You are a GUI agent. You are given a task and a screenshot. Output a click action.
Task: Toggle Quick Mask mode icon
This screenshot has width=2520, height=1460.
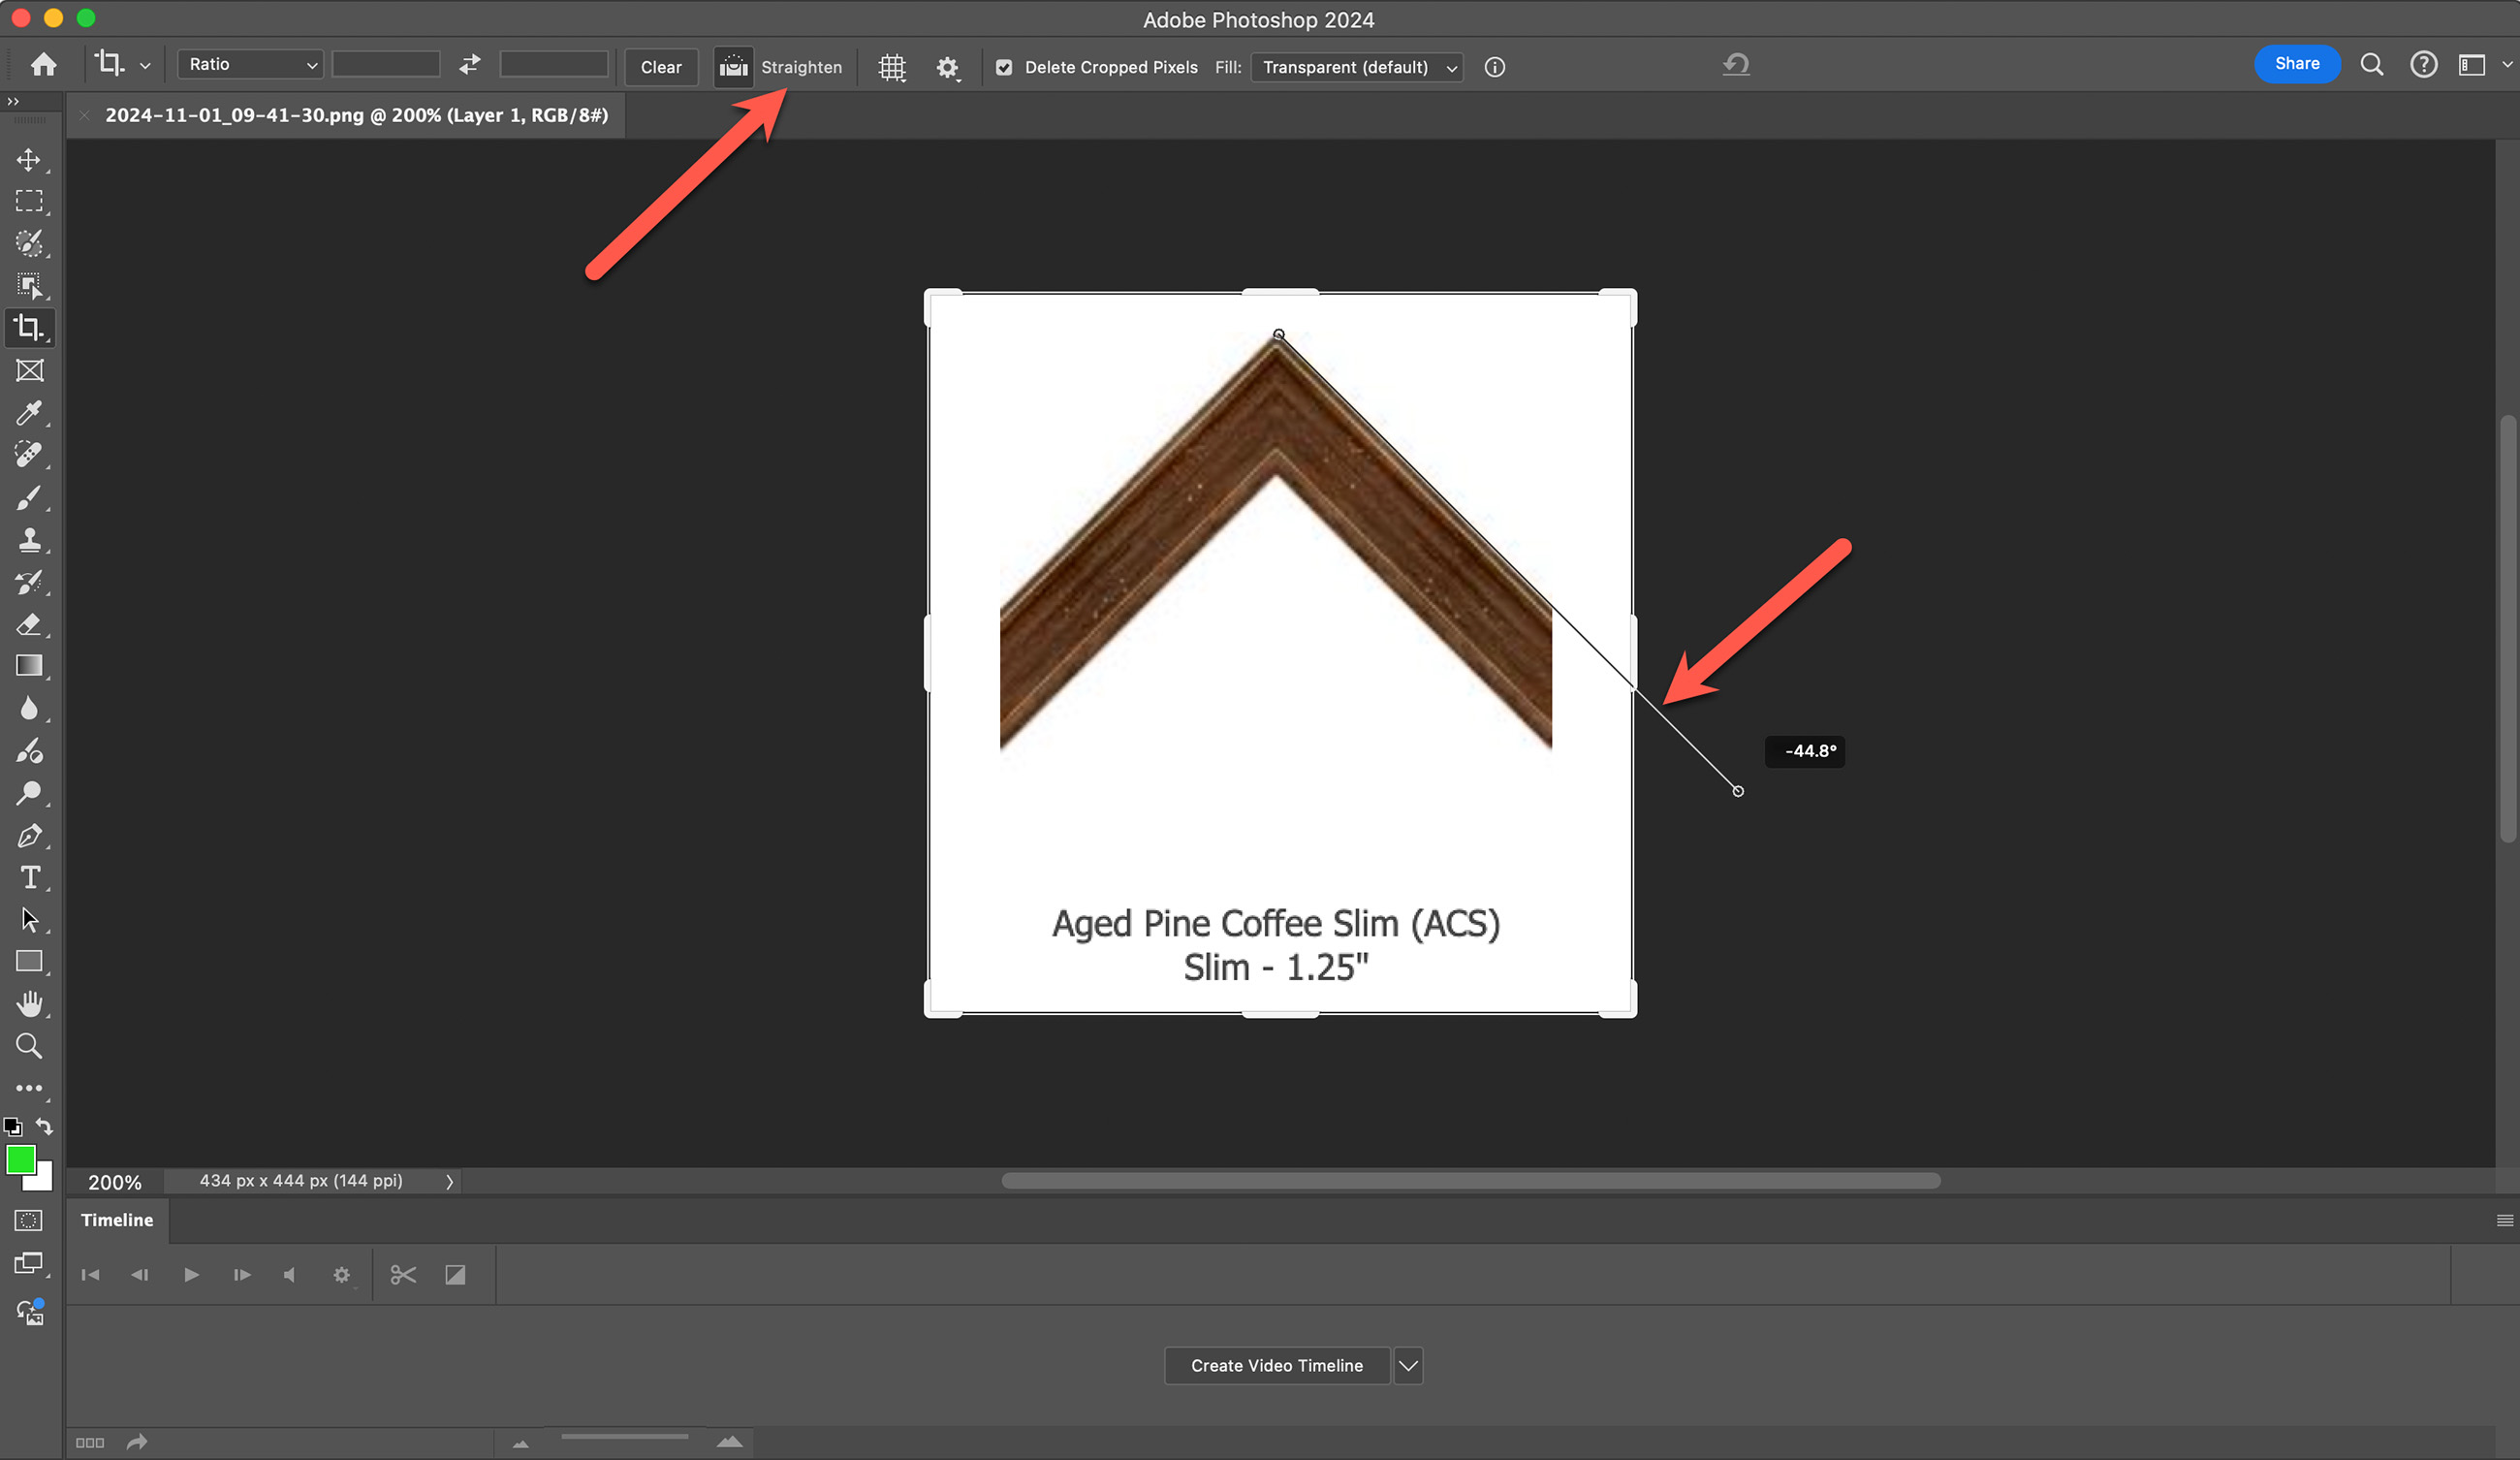(29, 1221)
